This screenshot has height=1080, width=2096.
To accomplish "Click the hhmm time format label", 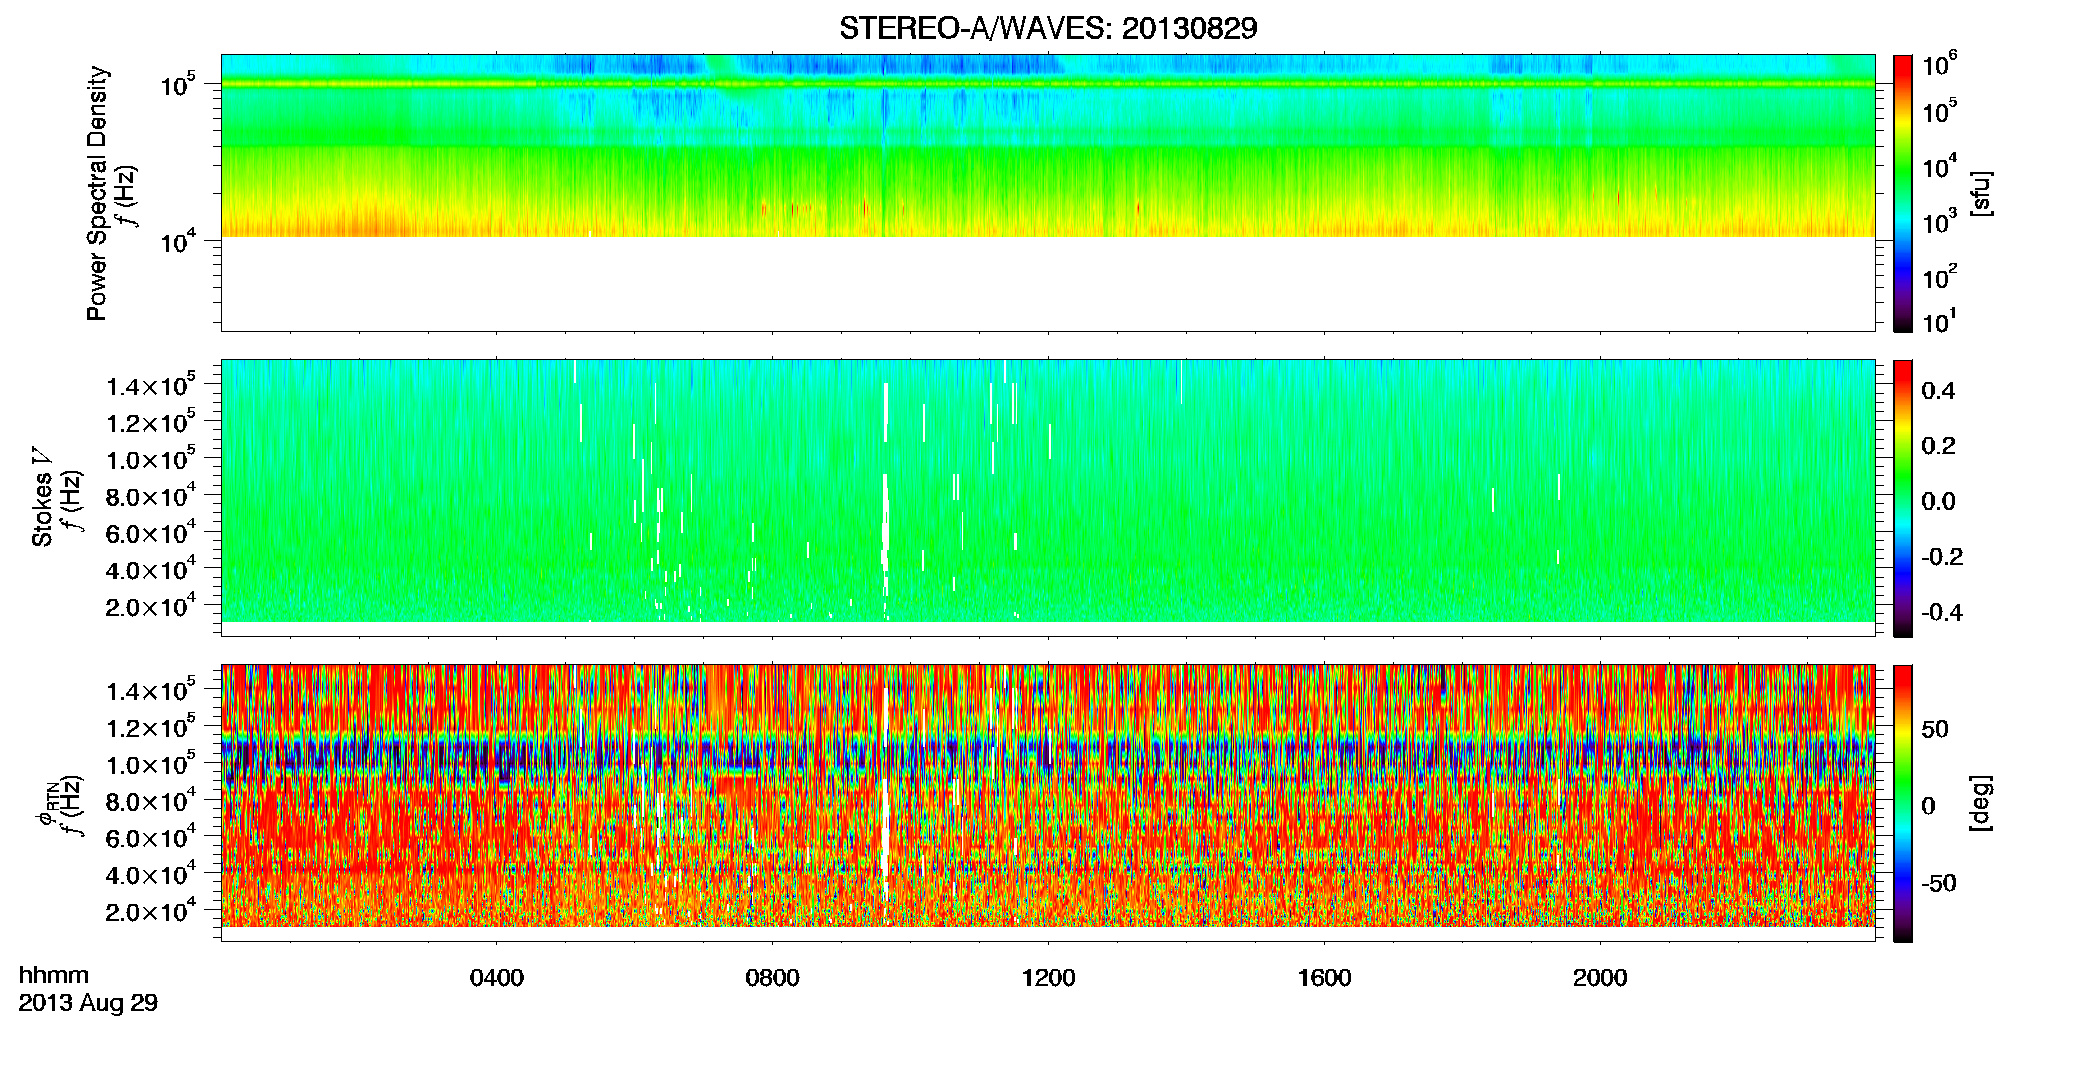I will click(x=54, y=976).
